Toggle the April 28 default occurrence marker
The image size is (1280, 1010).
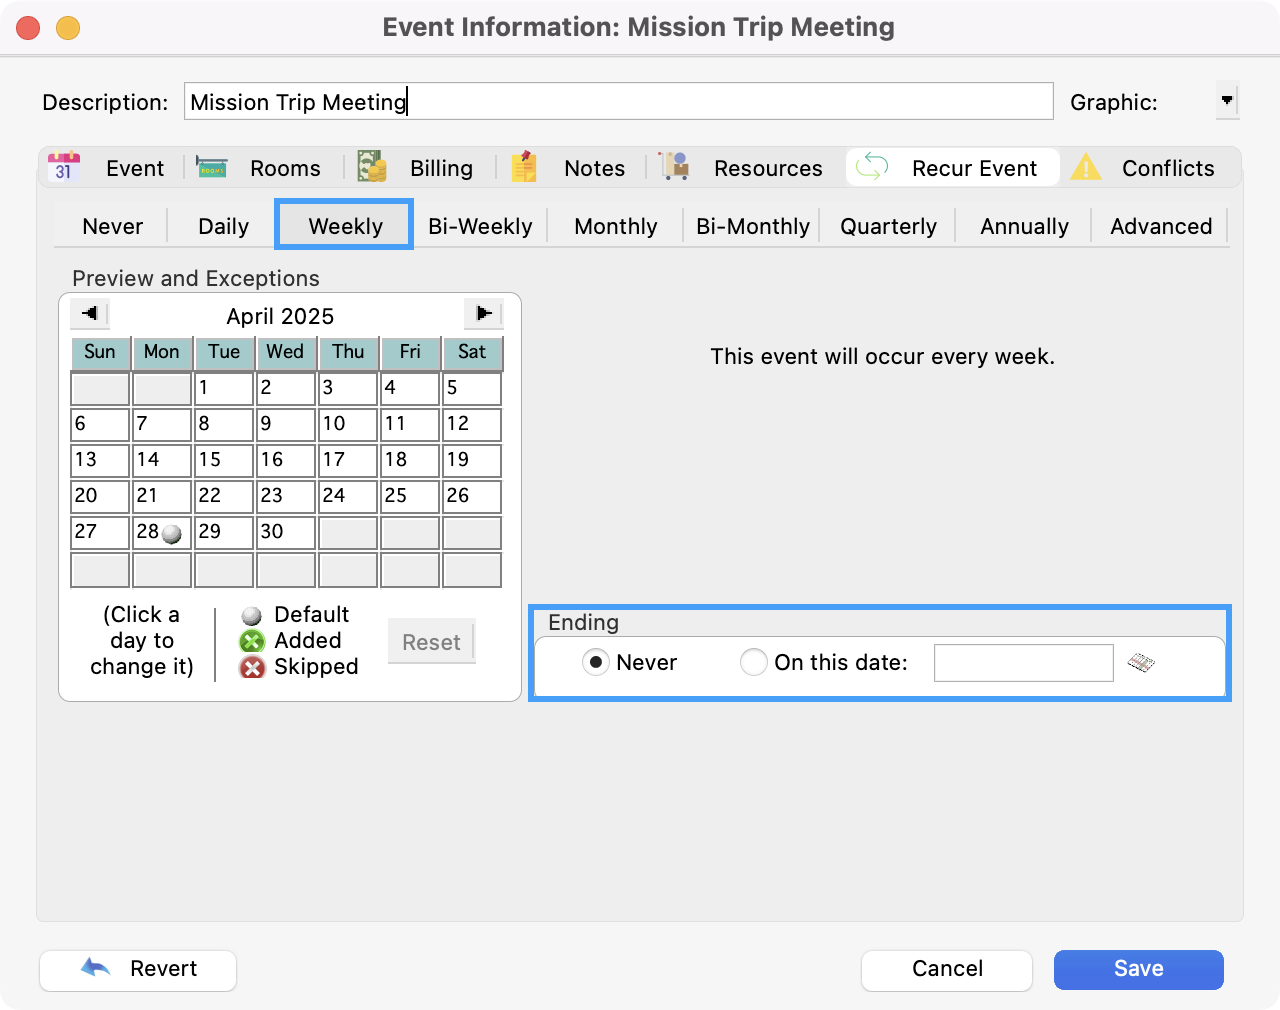pyautogui.click(x=172, y=534)
